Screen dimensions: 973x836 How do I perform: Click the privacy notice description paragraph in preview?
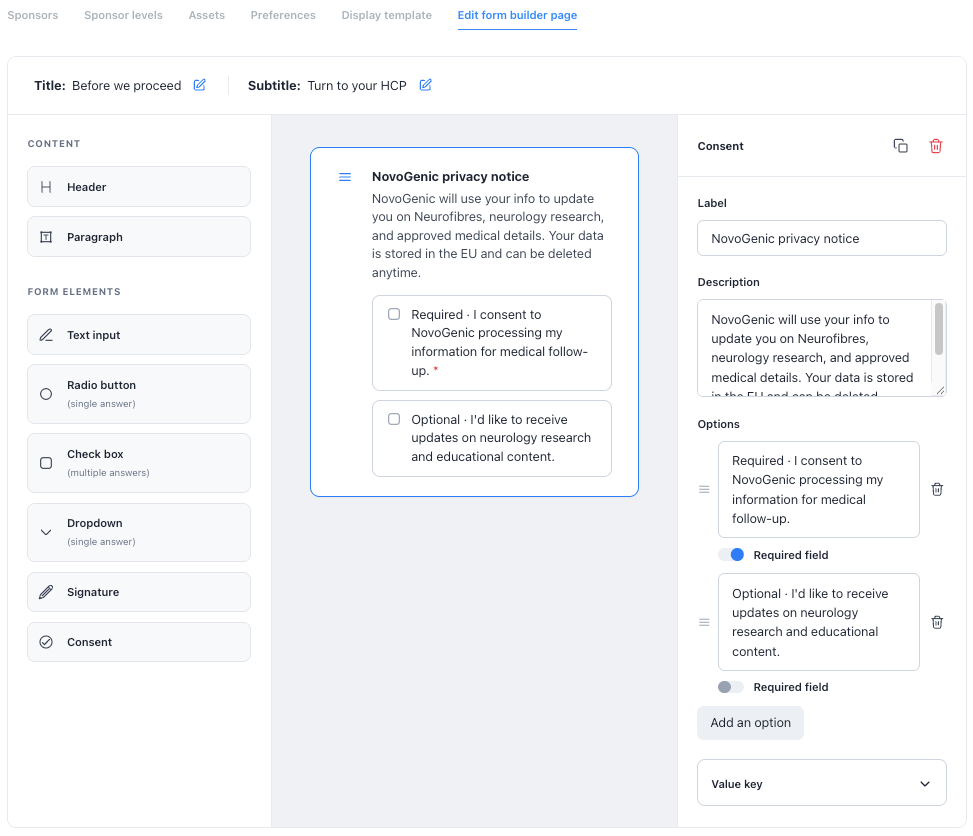point(488,235)
